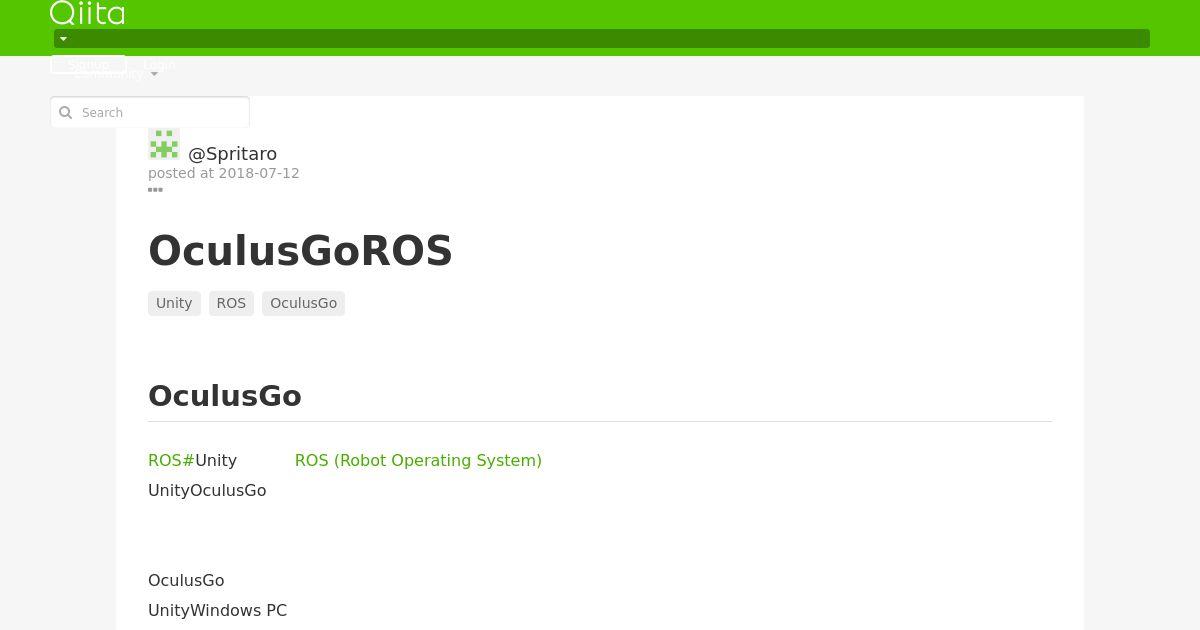Screen dimensions: 1200x630
Task: Follow the ROS# hyperlink
Action: coord(171,460)
